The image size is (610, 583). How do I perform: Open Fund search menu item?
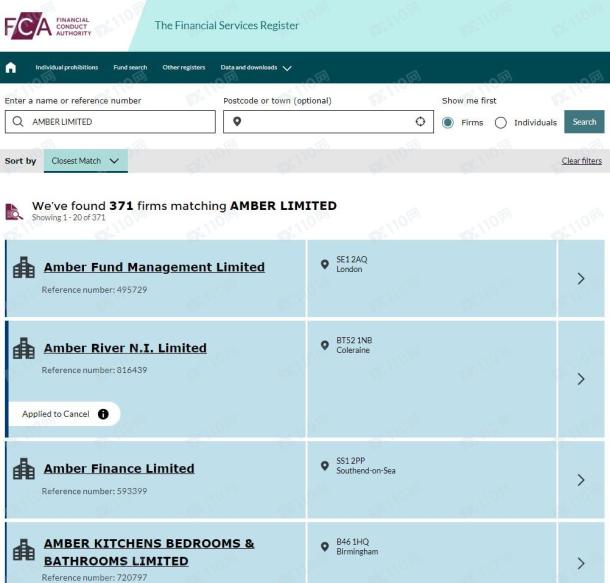tap(130, 68)
